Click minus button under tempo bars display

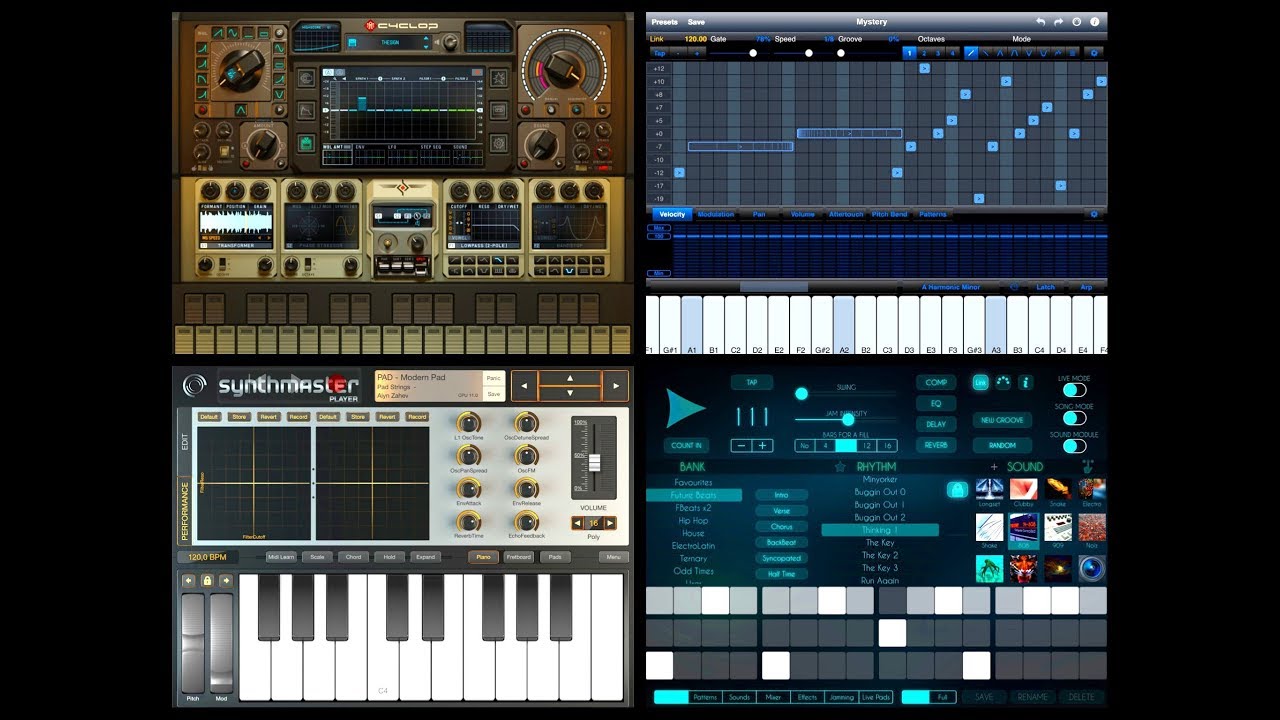[x=742, y=446]
